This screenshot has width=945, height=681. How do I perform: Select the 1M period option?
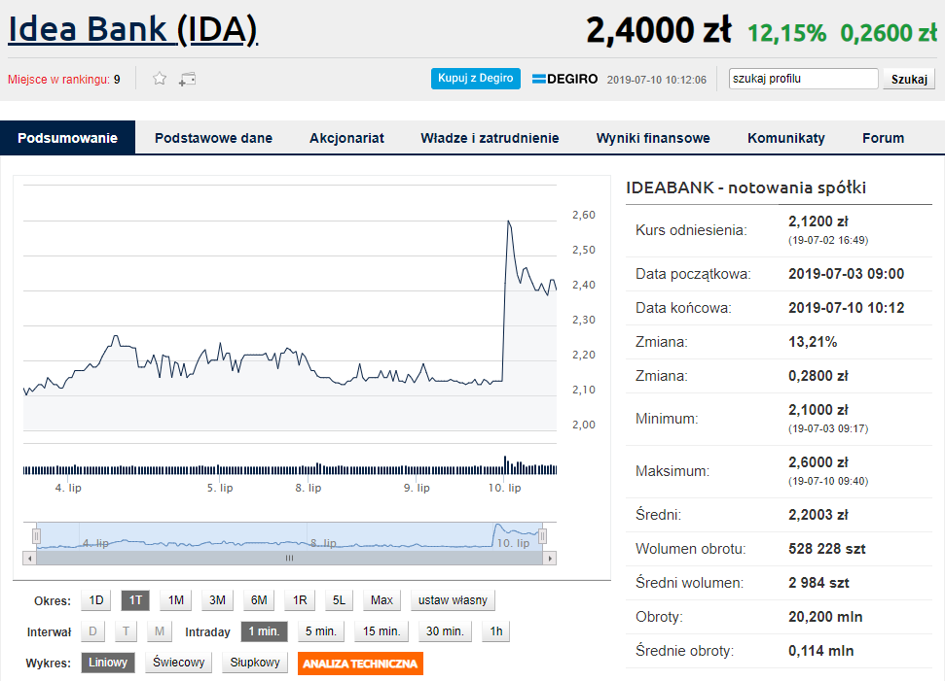pos(176,600)
